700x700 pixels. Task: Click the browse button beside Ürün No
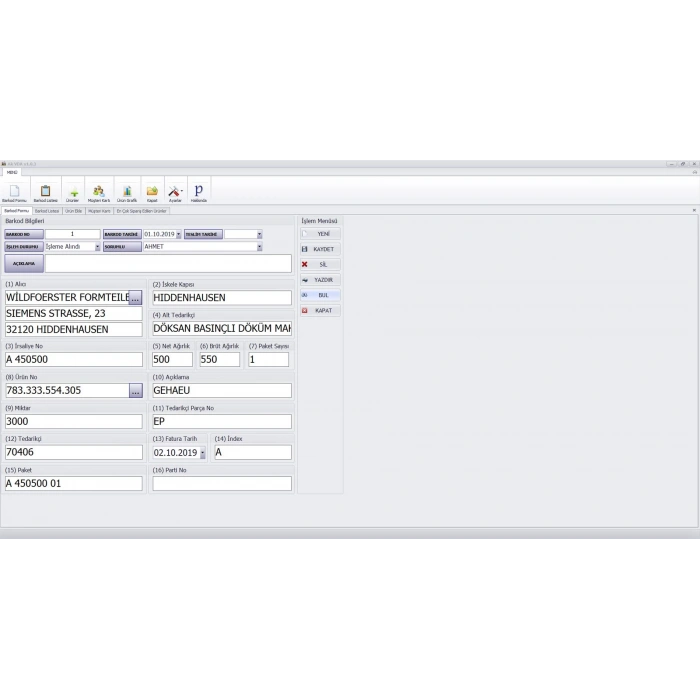pyautogui.click(x=136, y=391)
